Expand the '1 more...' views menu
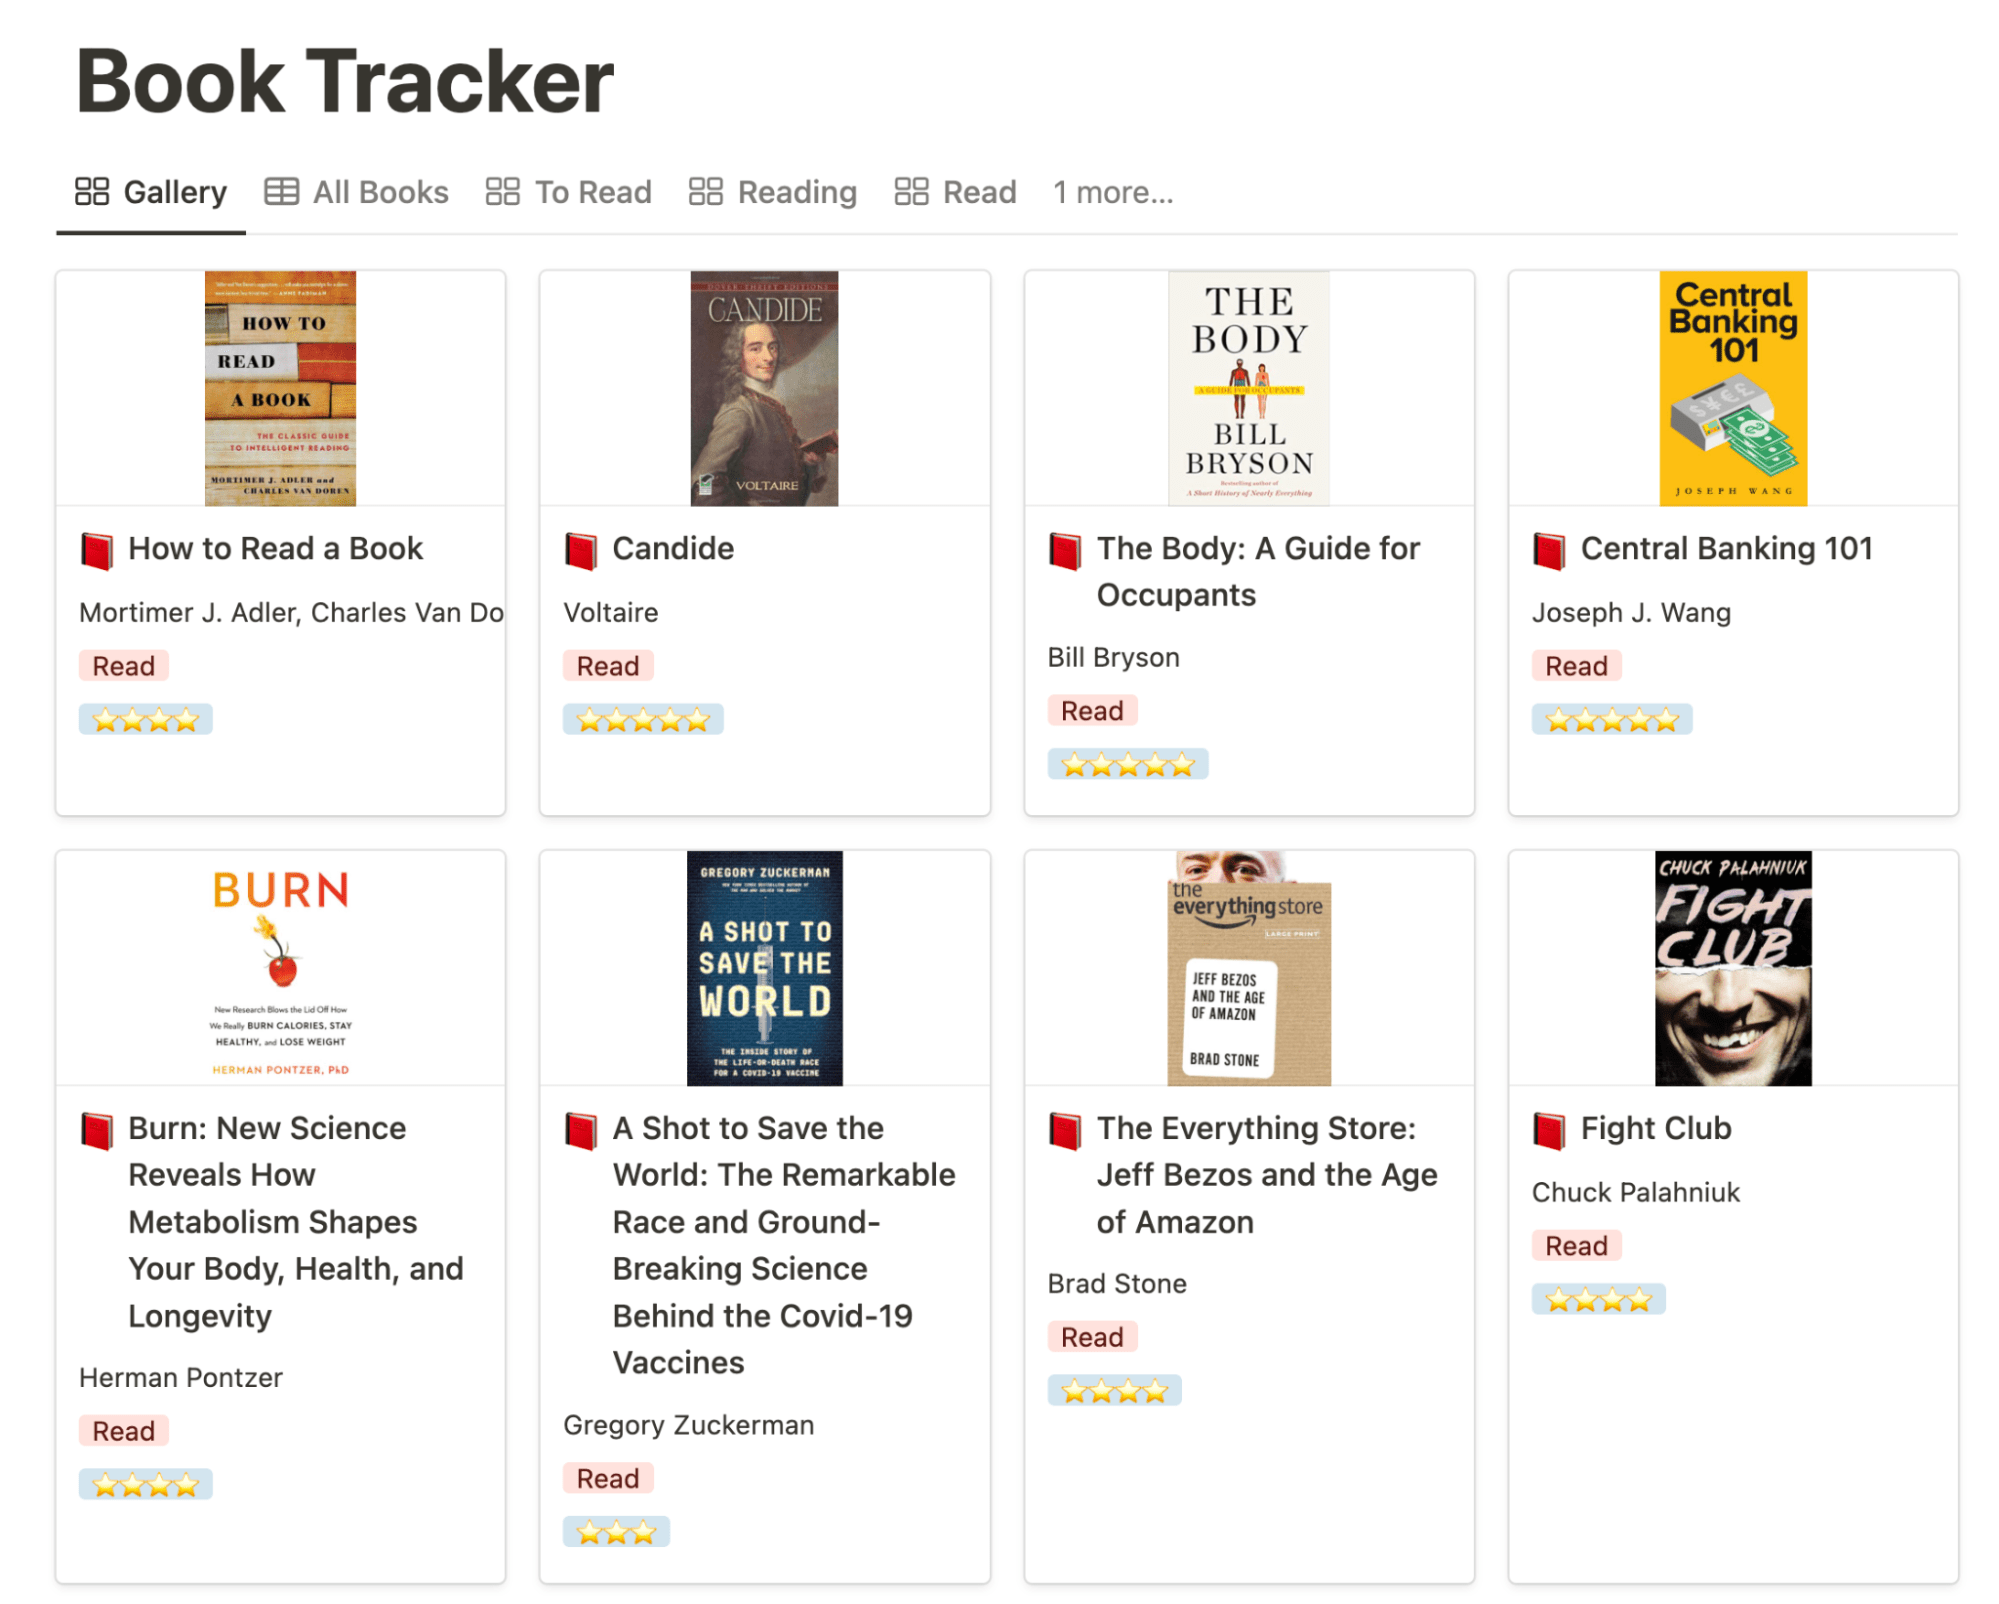The width and height of the screenshot is (1999, 1604). coord(1112,192)
